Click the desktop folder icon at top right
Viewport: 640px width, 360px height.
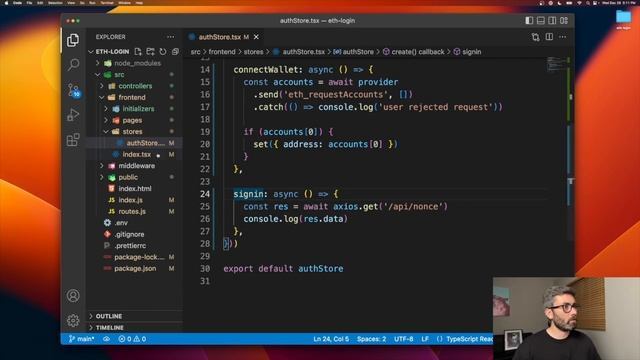point(623,18)
